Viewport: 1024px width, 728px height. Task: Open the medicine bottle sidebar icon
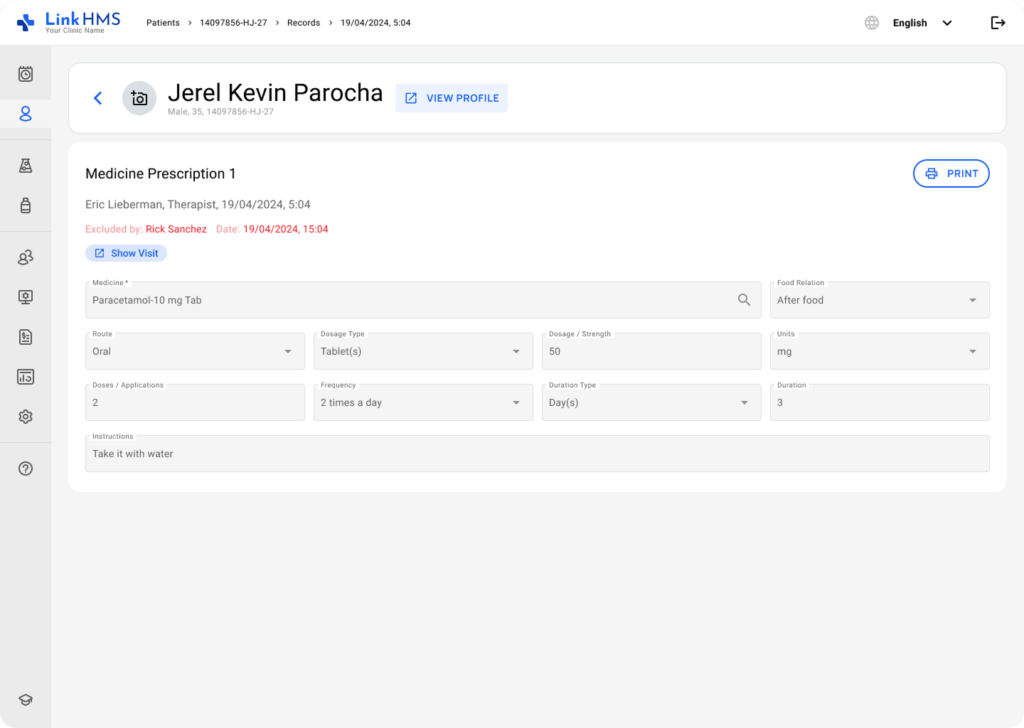26,205
